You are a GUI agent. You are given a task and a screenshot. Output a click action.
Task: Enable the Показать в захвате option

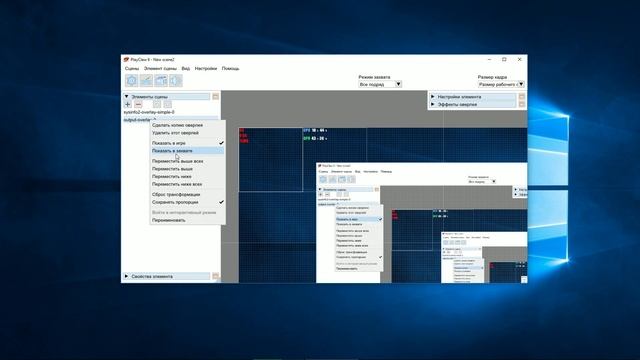point(187,151)
